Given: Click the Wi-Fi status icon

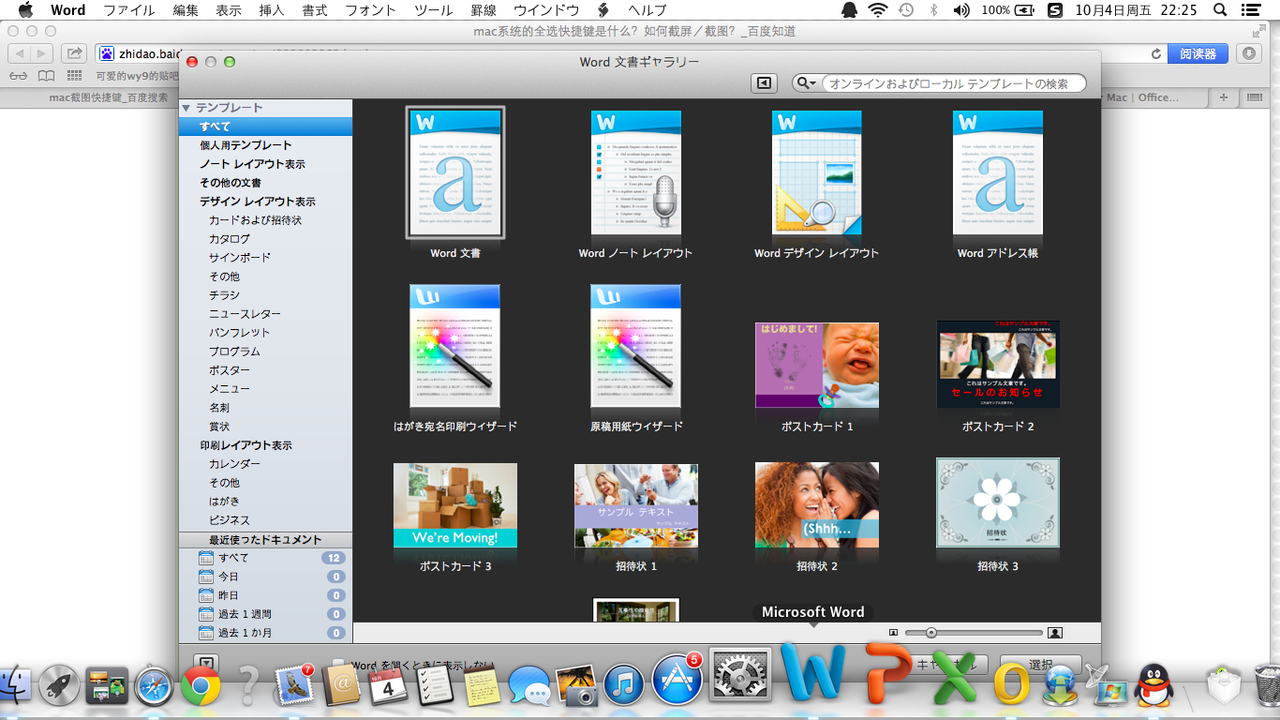Looking at the screenshot, I should [878, 10].
